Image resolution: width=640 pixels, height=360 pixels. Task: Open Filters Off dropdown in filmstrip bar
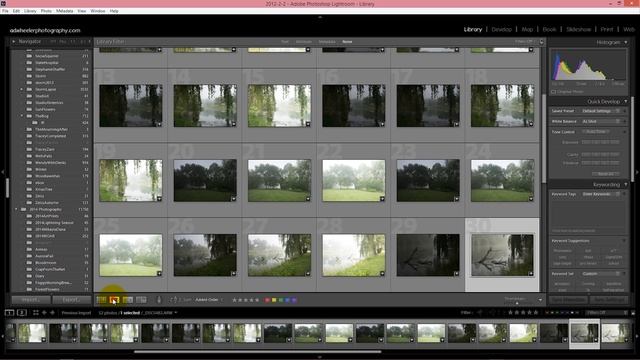[606, 313]
